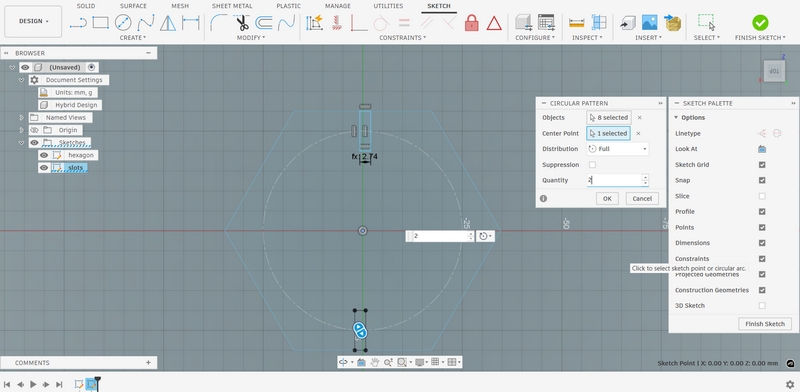
Task: Expand the Named Views tree node
Action: pyautogui.click(x=21, y=117)
